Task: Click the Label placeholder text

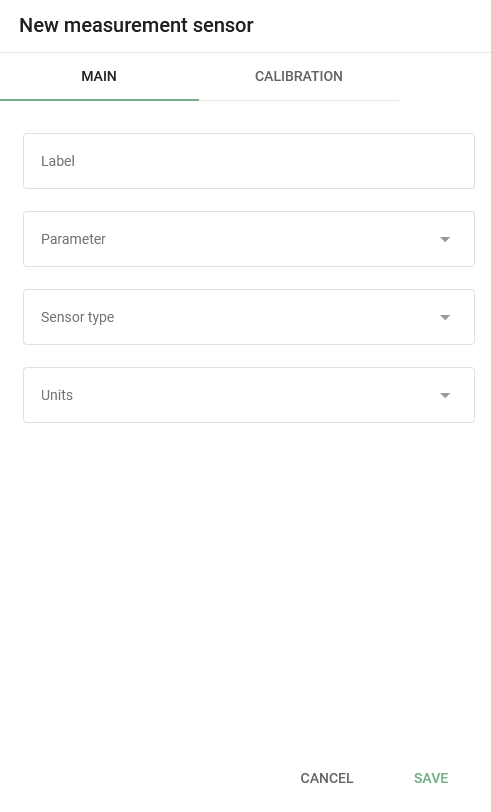Action: click(58, 161)
